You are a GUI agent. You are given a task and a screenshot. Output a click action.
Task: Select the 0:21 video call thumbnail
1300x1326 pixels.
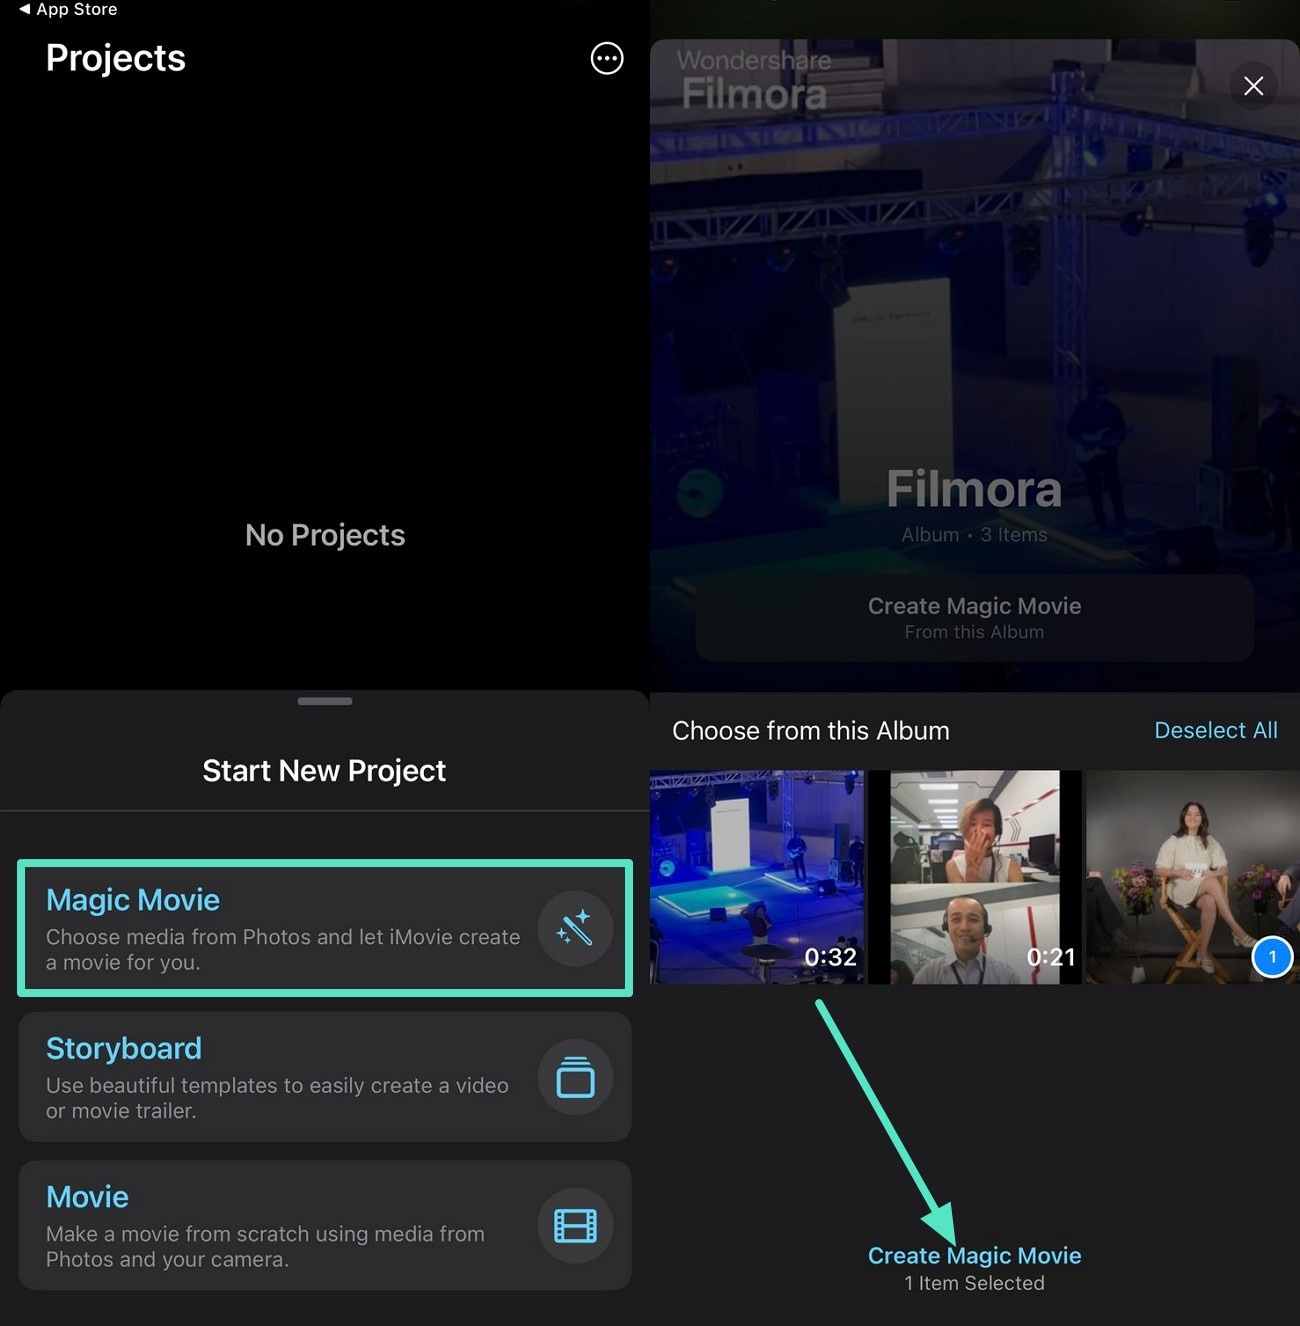point(975,877)
